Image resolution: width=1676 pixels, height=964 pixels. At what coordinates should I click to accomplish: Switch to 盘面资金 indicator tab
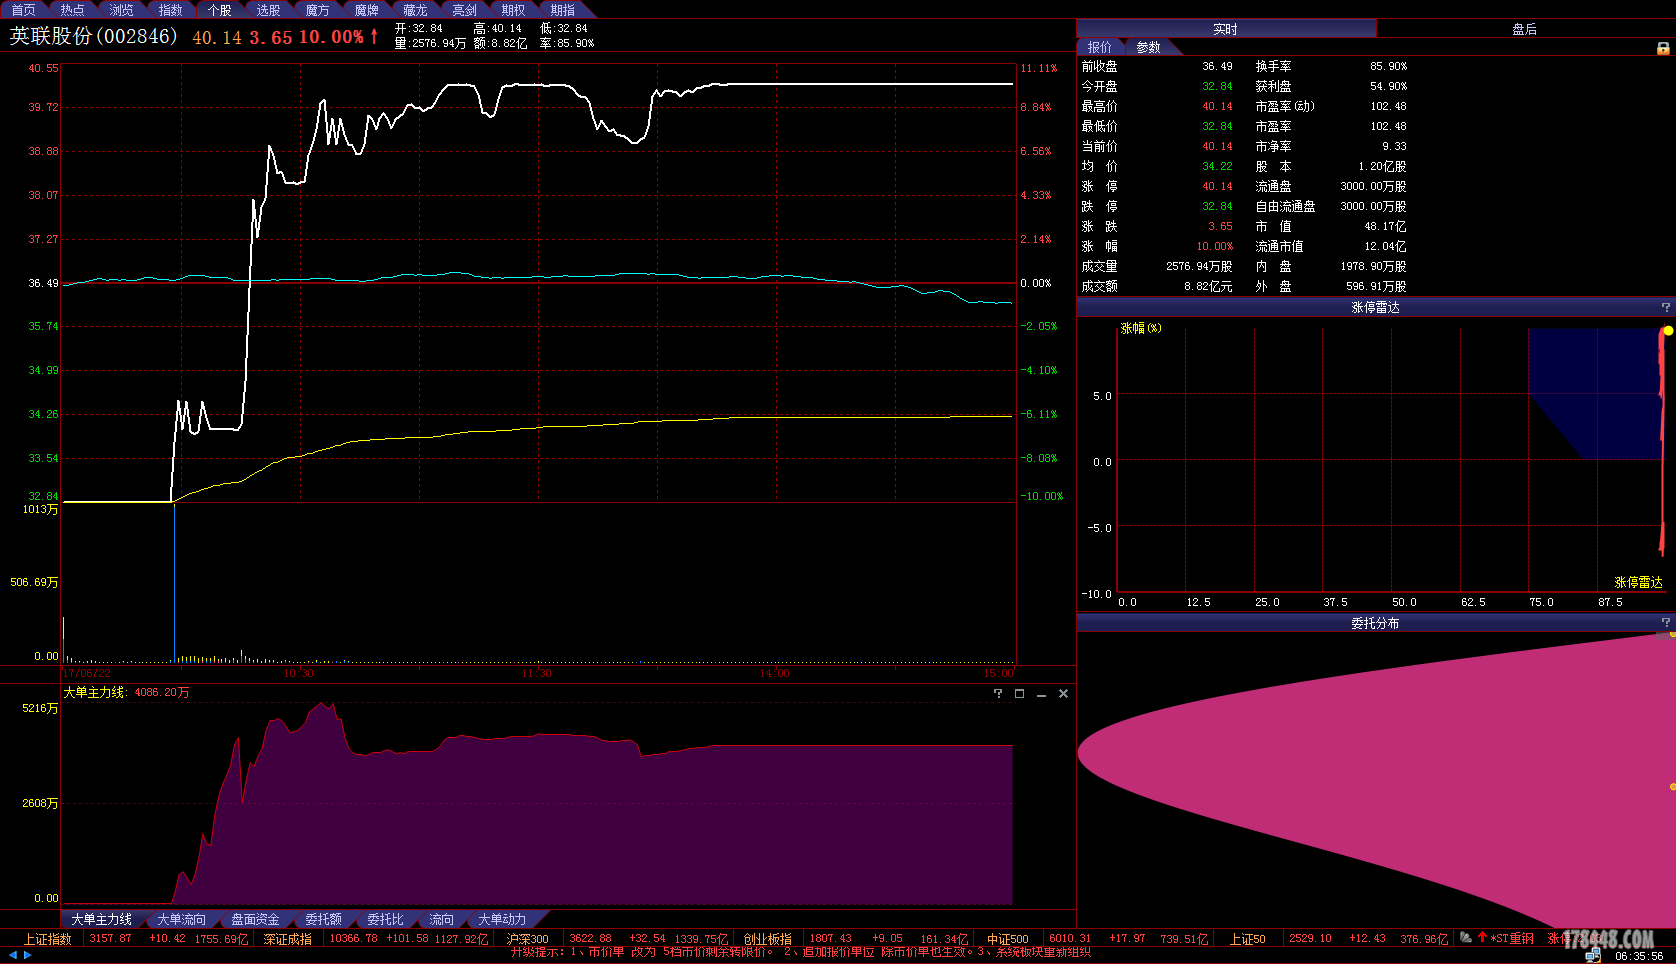click(255, 919)
